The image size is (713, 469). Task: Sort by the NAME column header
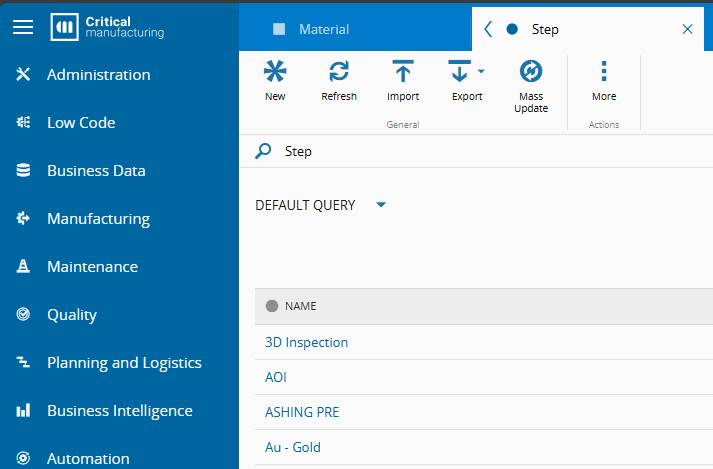click(x=300, y=306)
